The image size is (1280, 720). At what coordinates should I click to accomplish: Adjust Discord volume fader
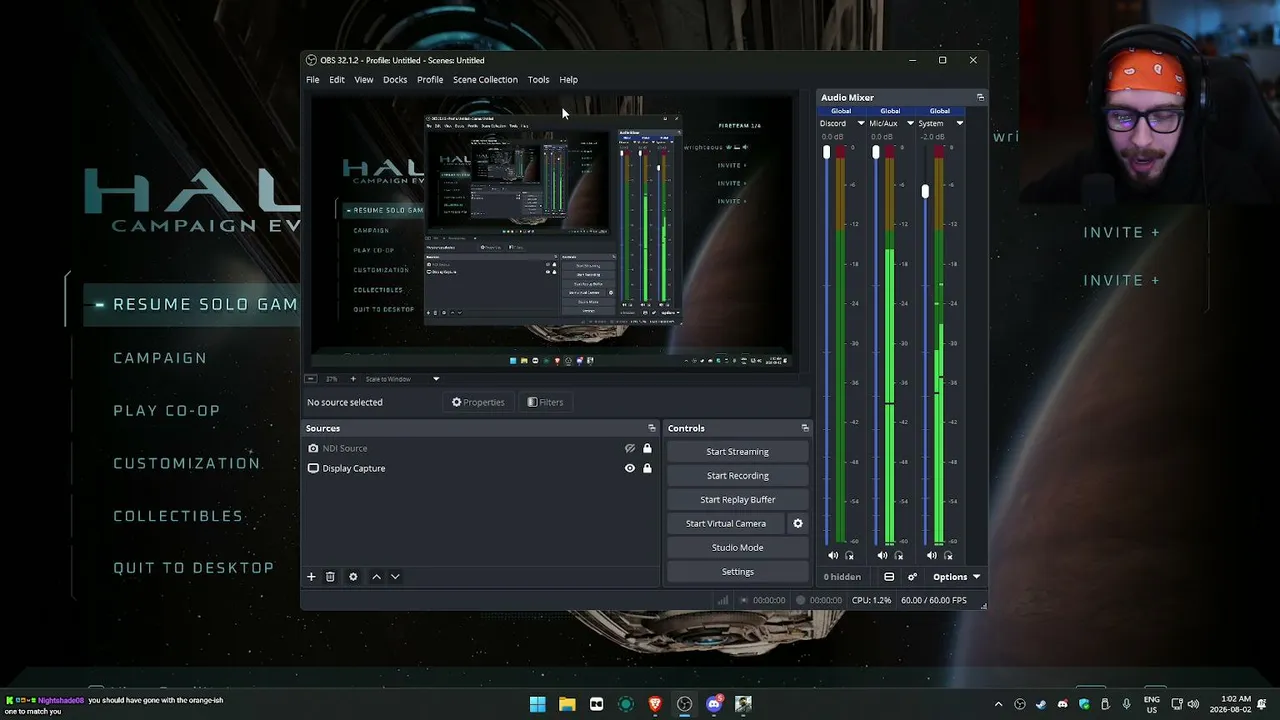coord(826,152)
